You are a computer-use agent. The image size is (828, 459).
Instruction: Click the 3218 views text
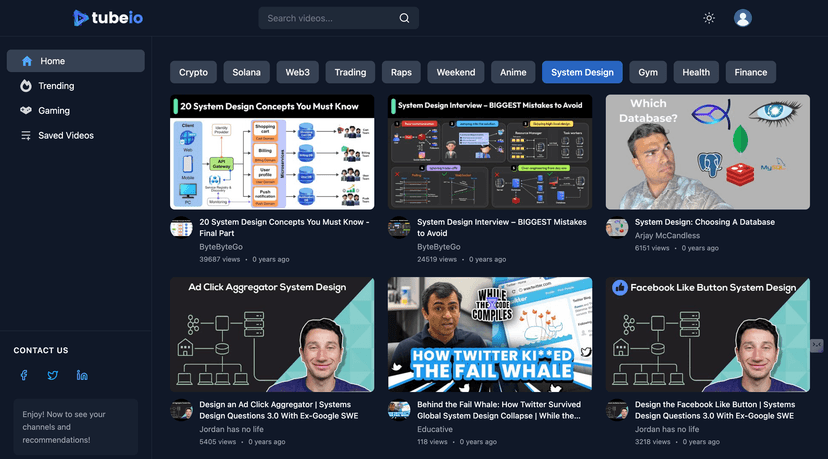(653, 442)
